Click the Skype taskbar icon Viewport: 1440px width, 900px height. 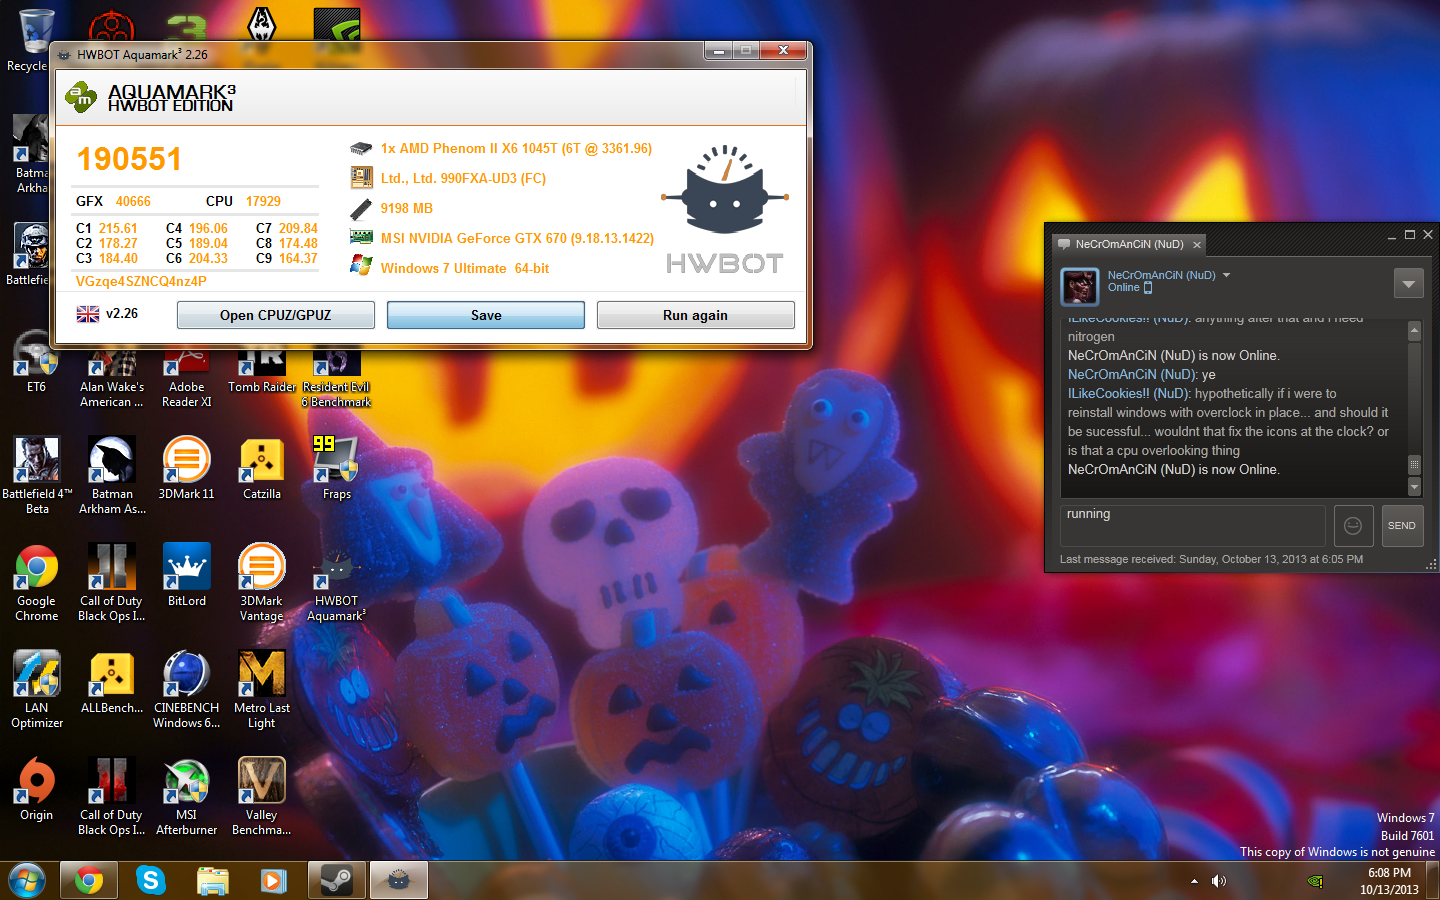(x=150, y=881)
